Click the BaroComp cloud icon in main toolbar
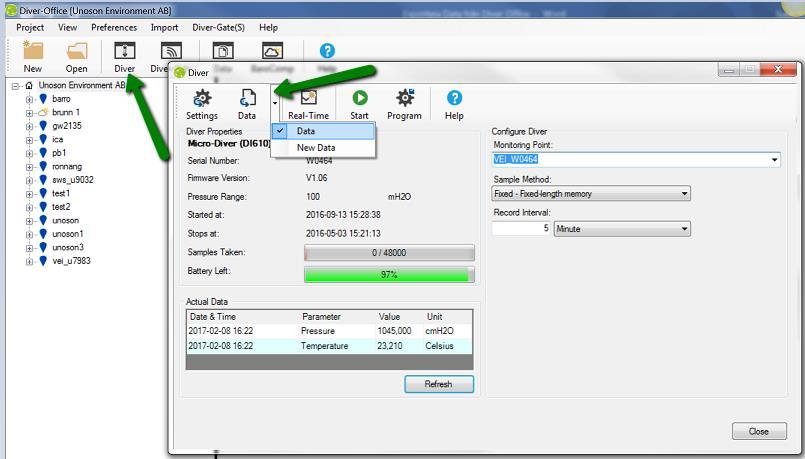The image size is (805, 459). tap(272, 51)
